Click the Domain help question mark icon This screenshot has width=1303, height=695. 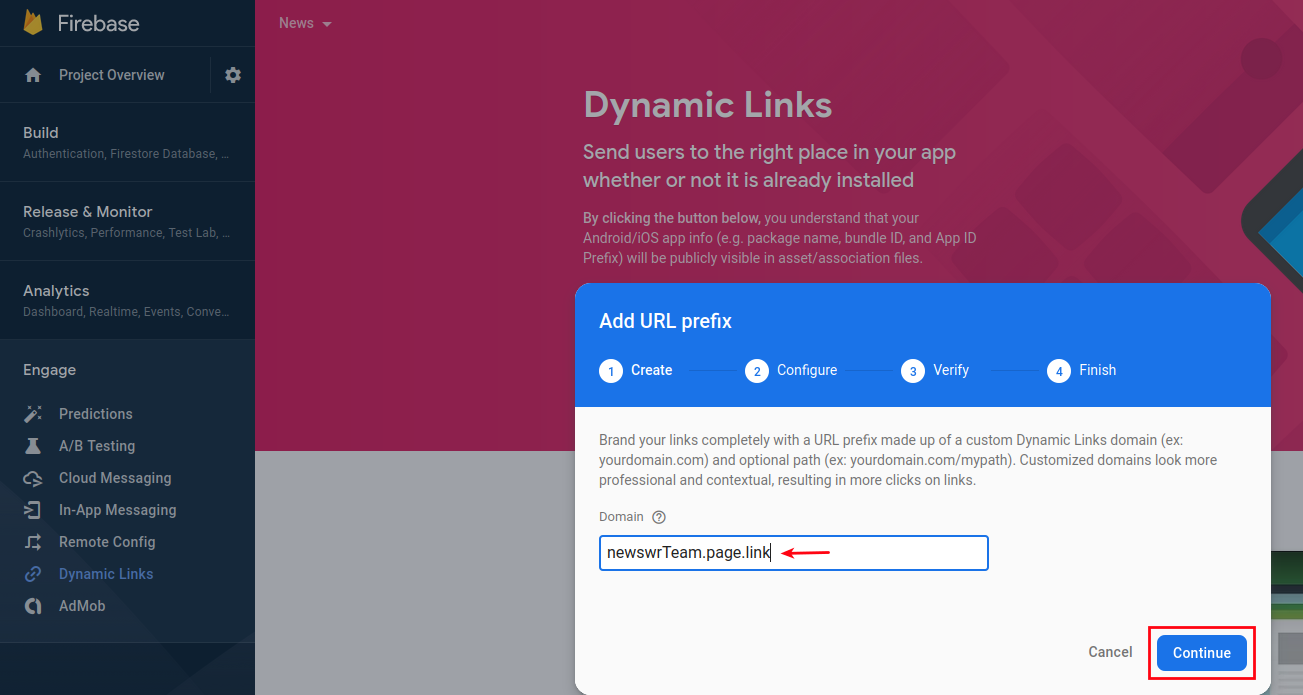[658, 517]
